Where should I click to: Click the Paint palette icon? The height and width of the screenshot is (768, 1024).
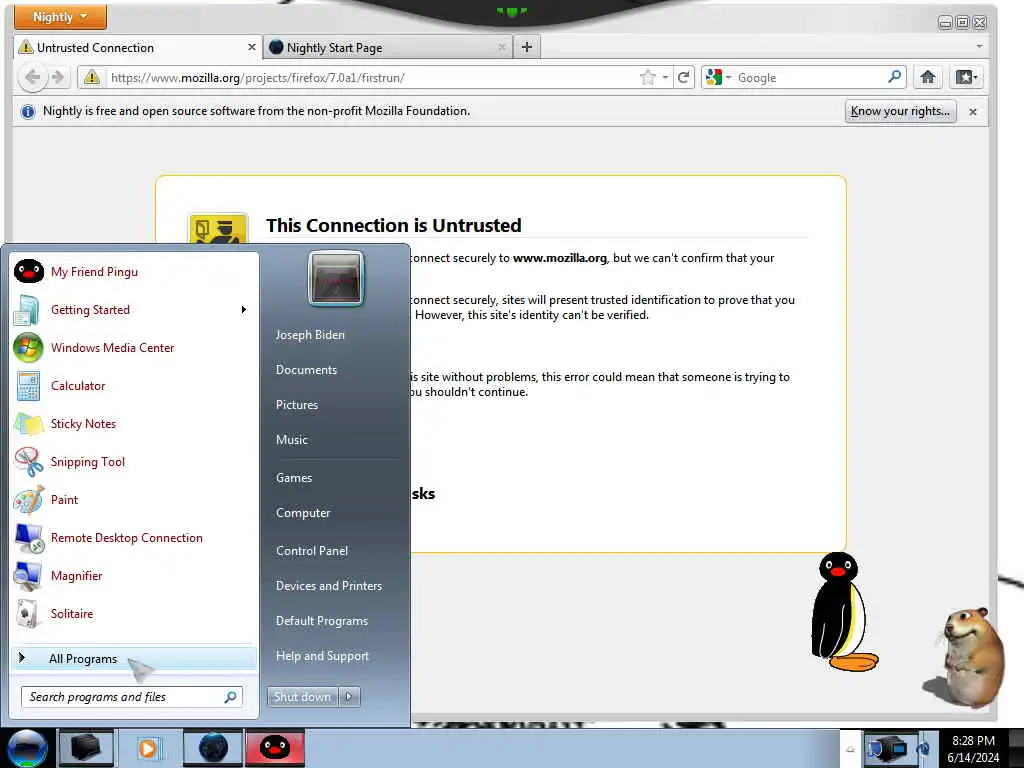pos(29,500)
